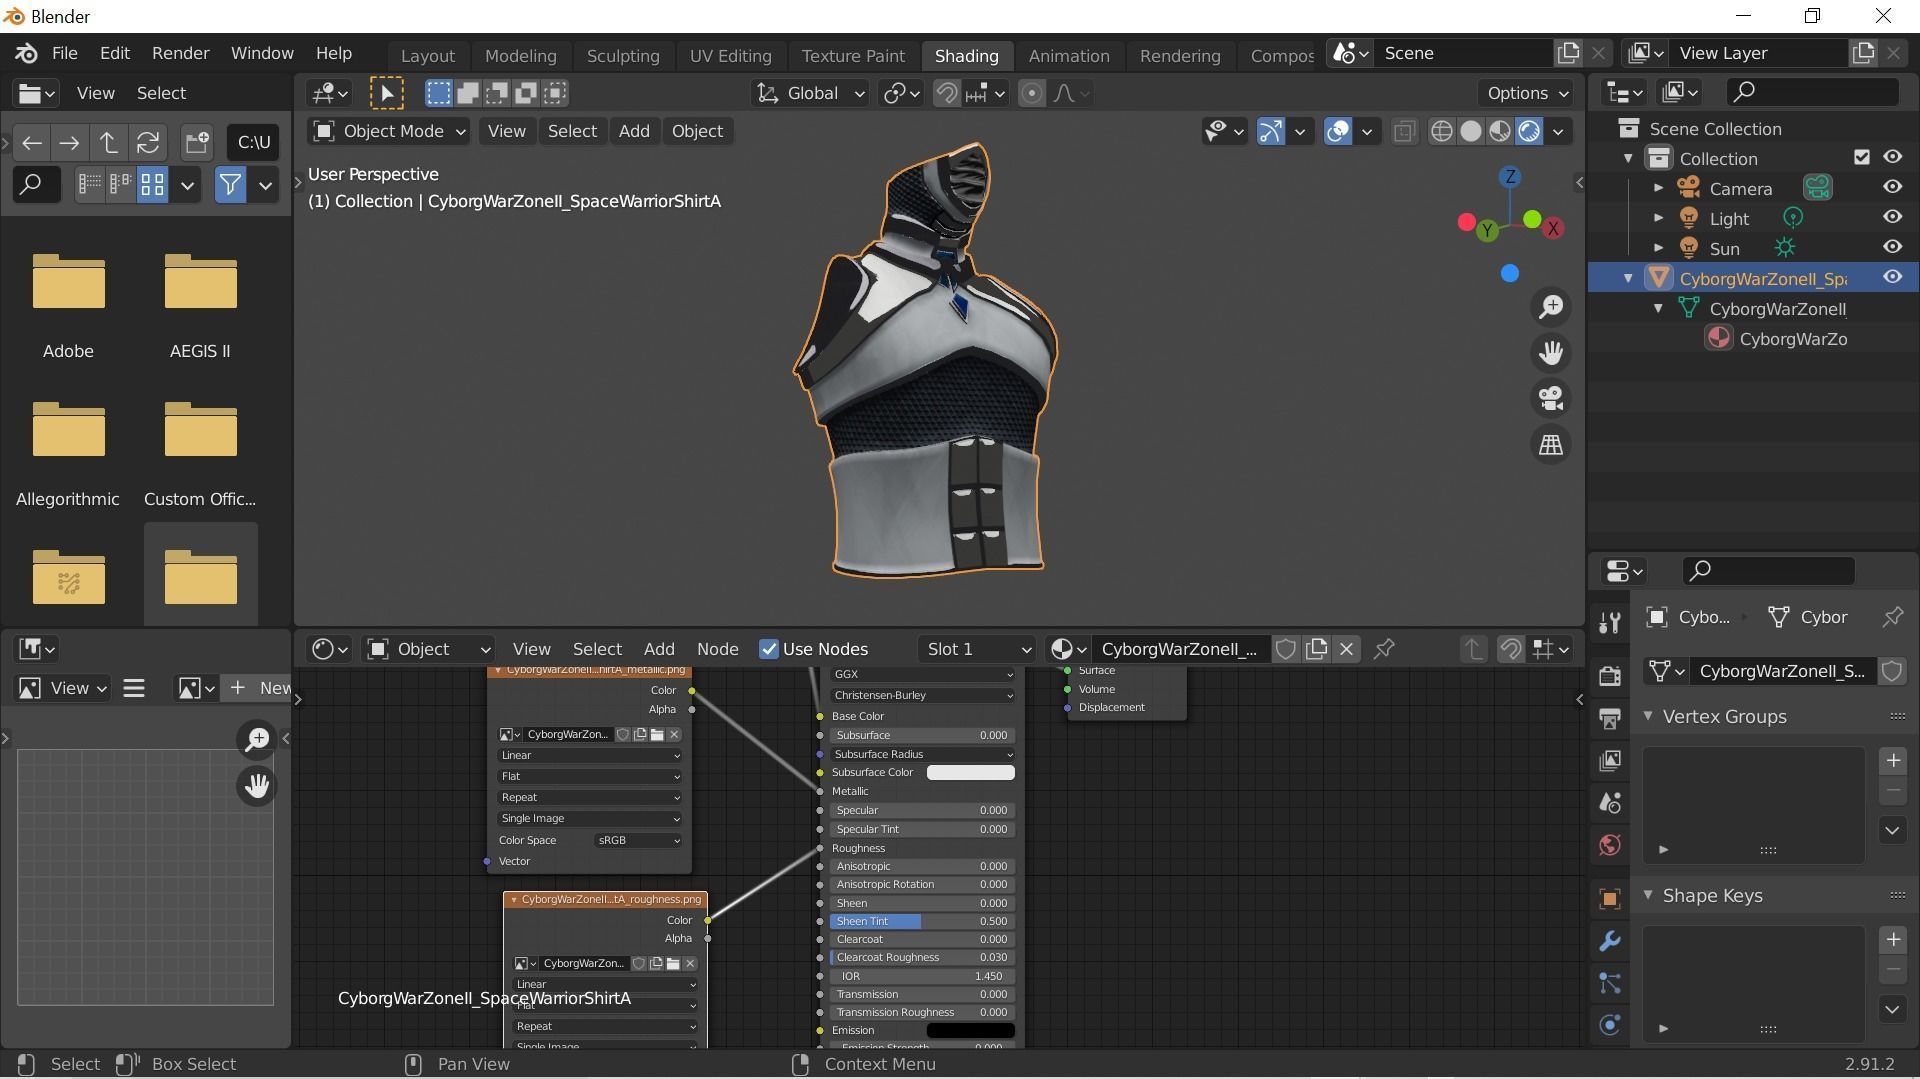Uncheck the Use Nodes checkbox
1920x1079 pixels.
768,649
